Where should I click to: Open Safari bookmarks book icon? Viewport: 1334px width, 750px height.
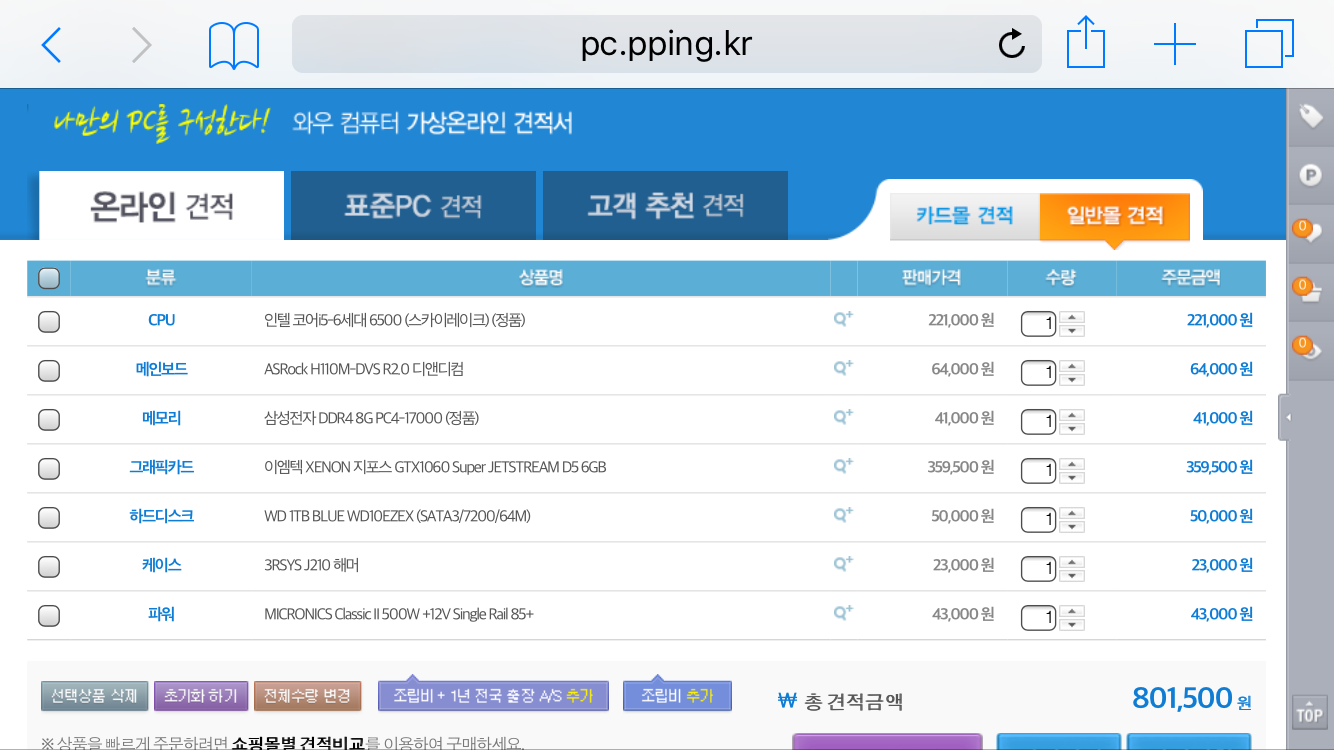(234, 46)
